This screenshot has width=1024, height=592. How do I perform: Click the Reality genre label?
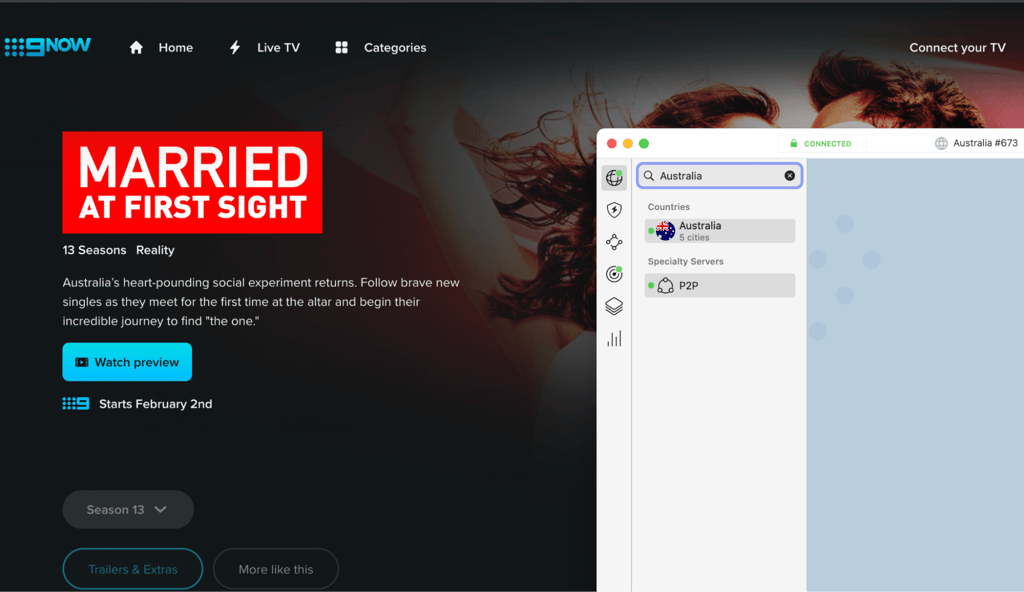tap(155, 250)
